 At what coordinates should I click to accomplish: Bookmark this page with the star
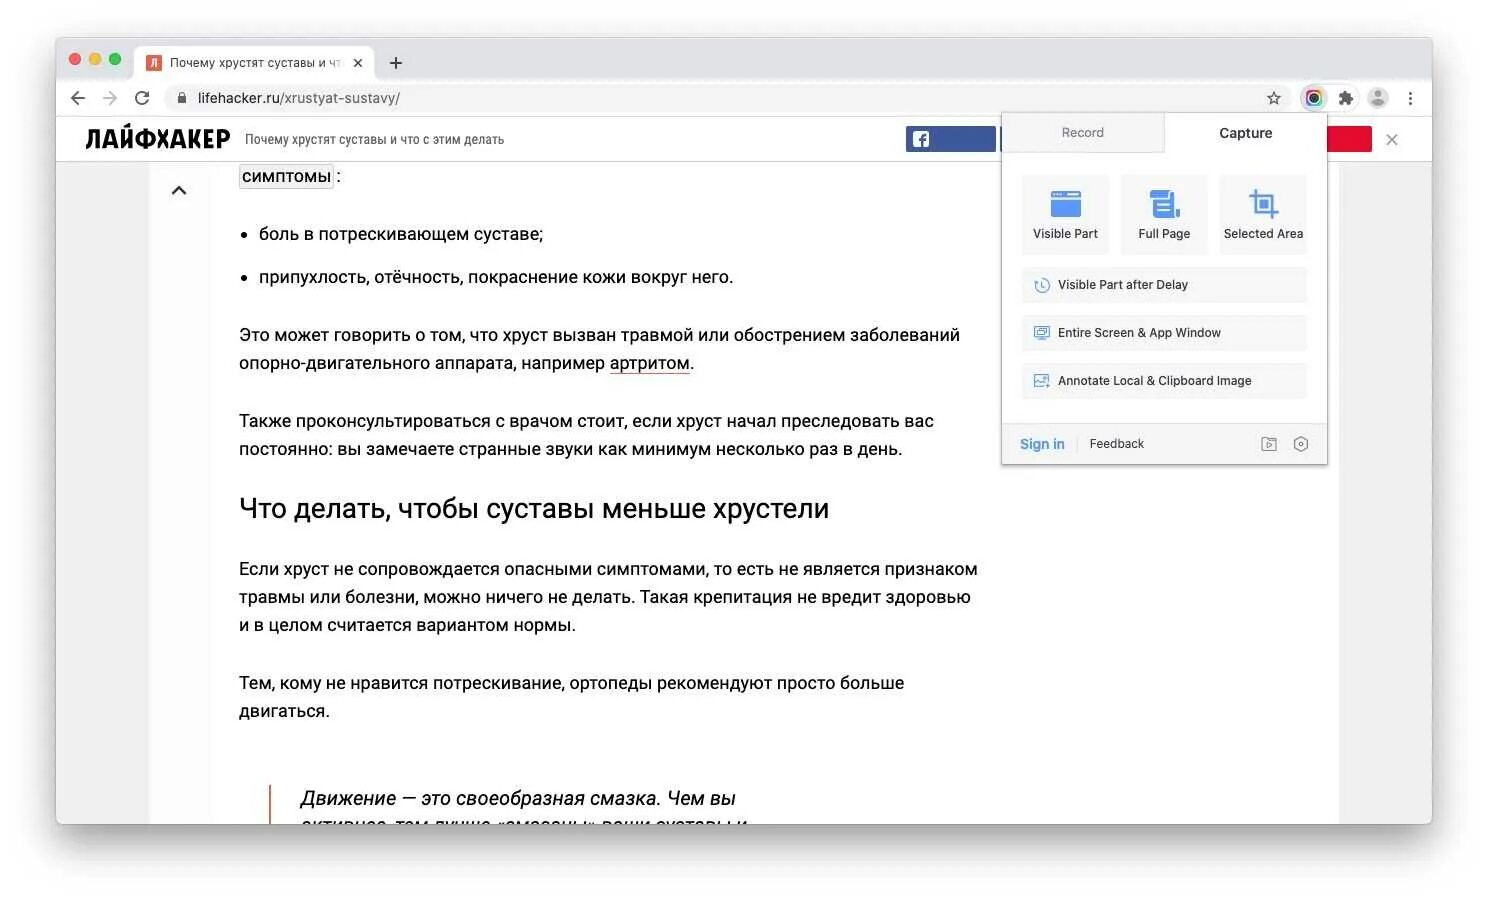pos(1274,98)
